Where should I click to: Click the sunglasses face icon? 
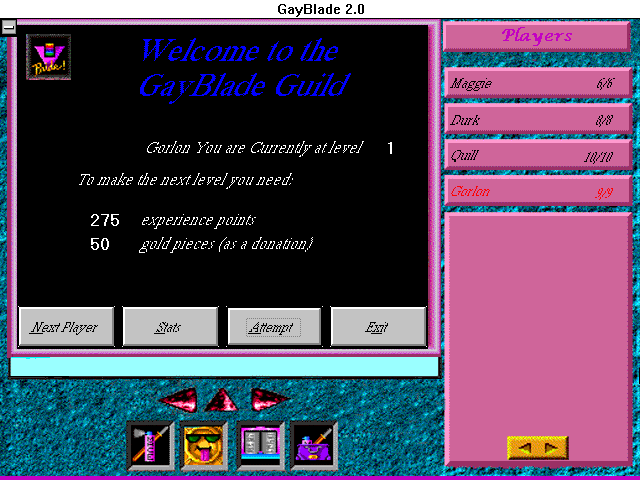[x=205, y=446]
